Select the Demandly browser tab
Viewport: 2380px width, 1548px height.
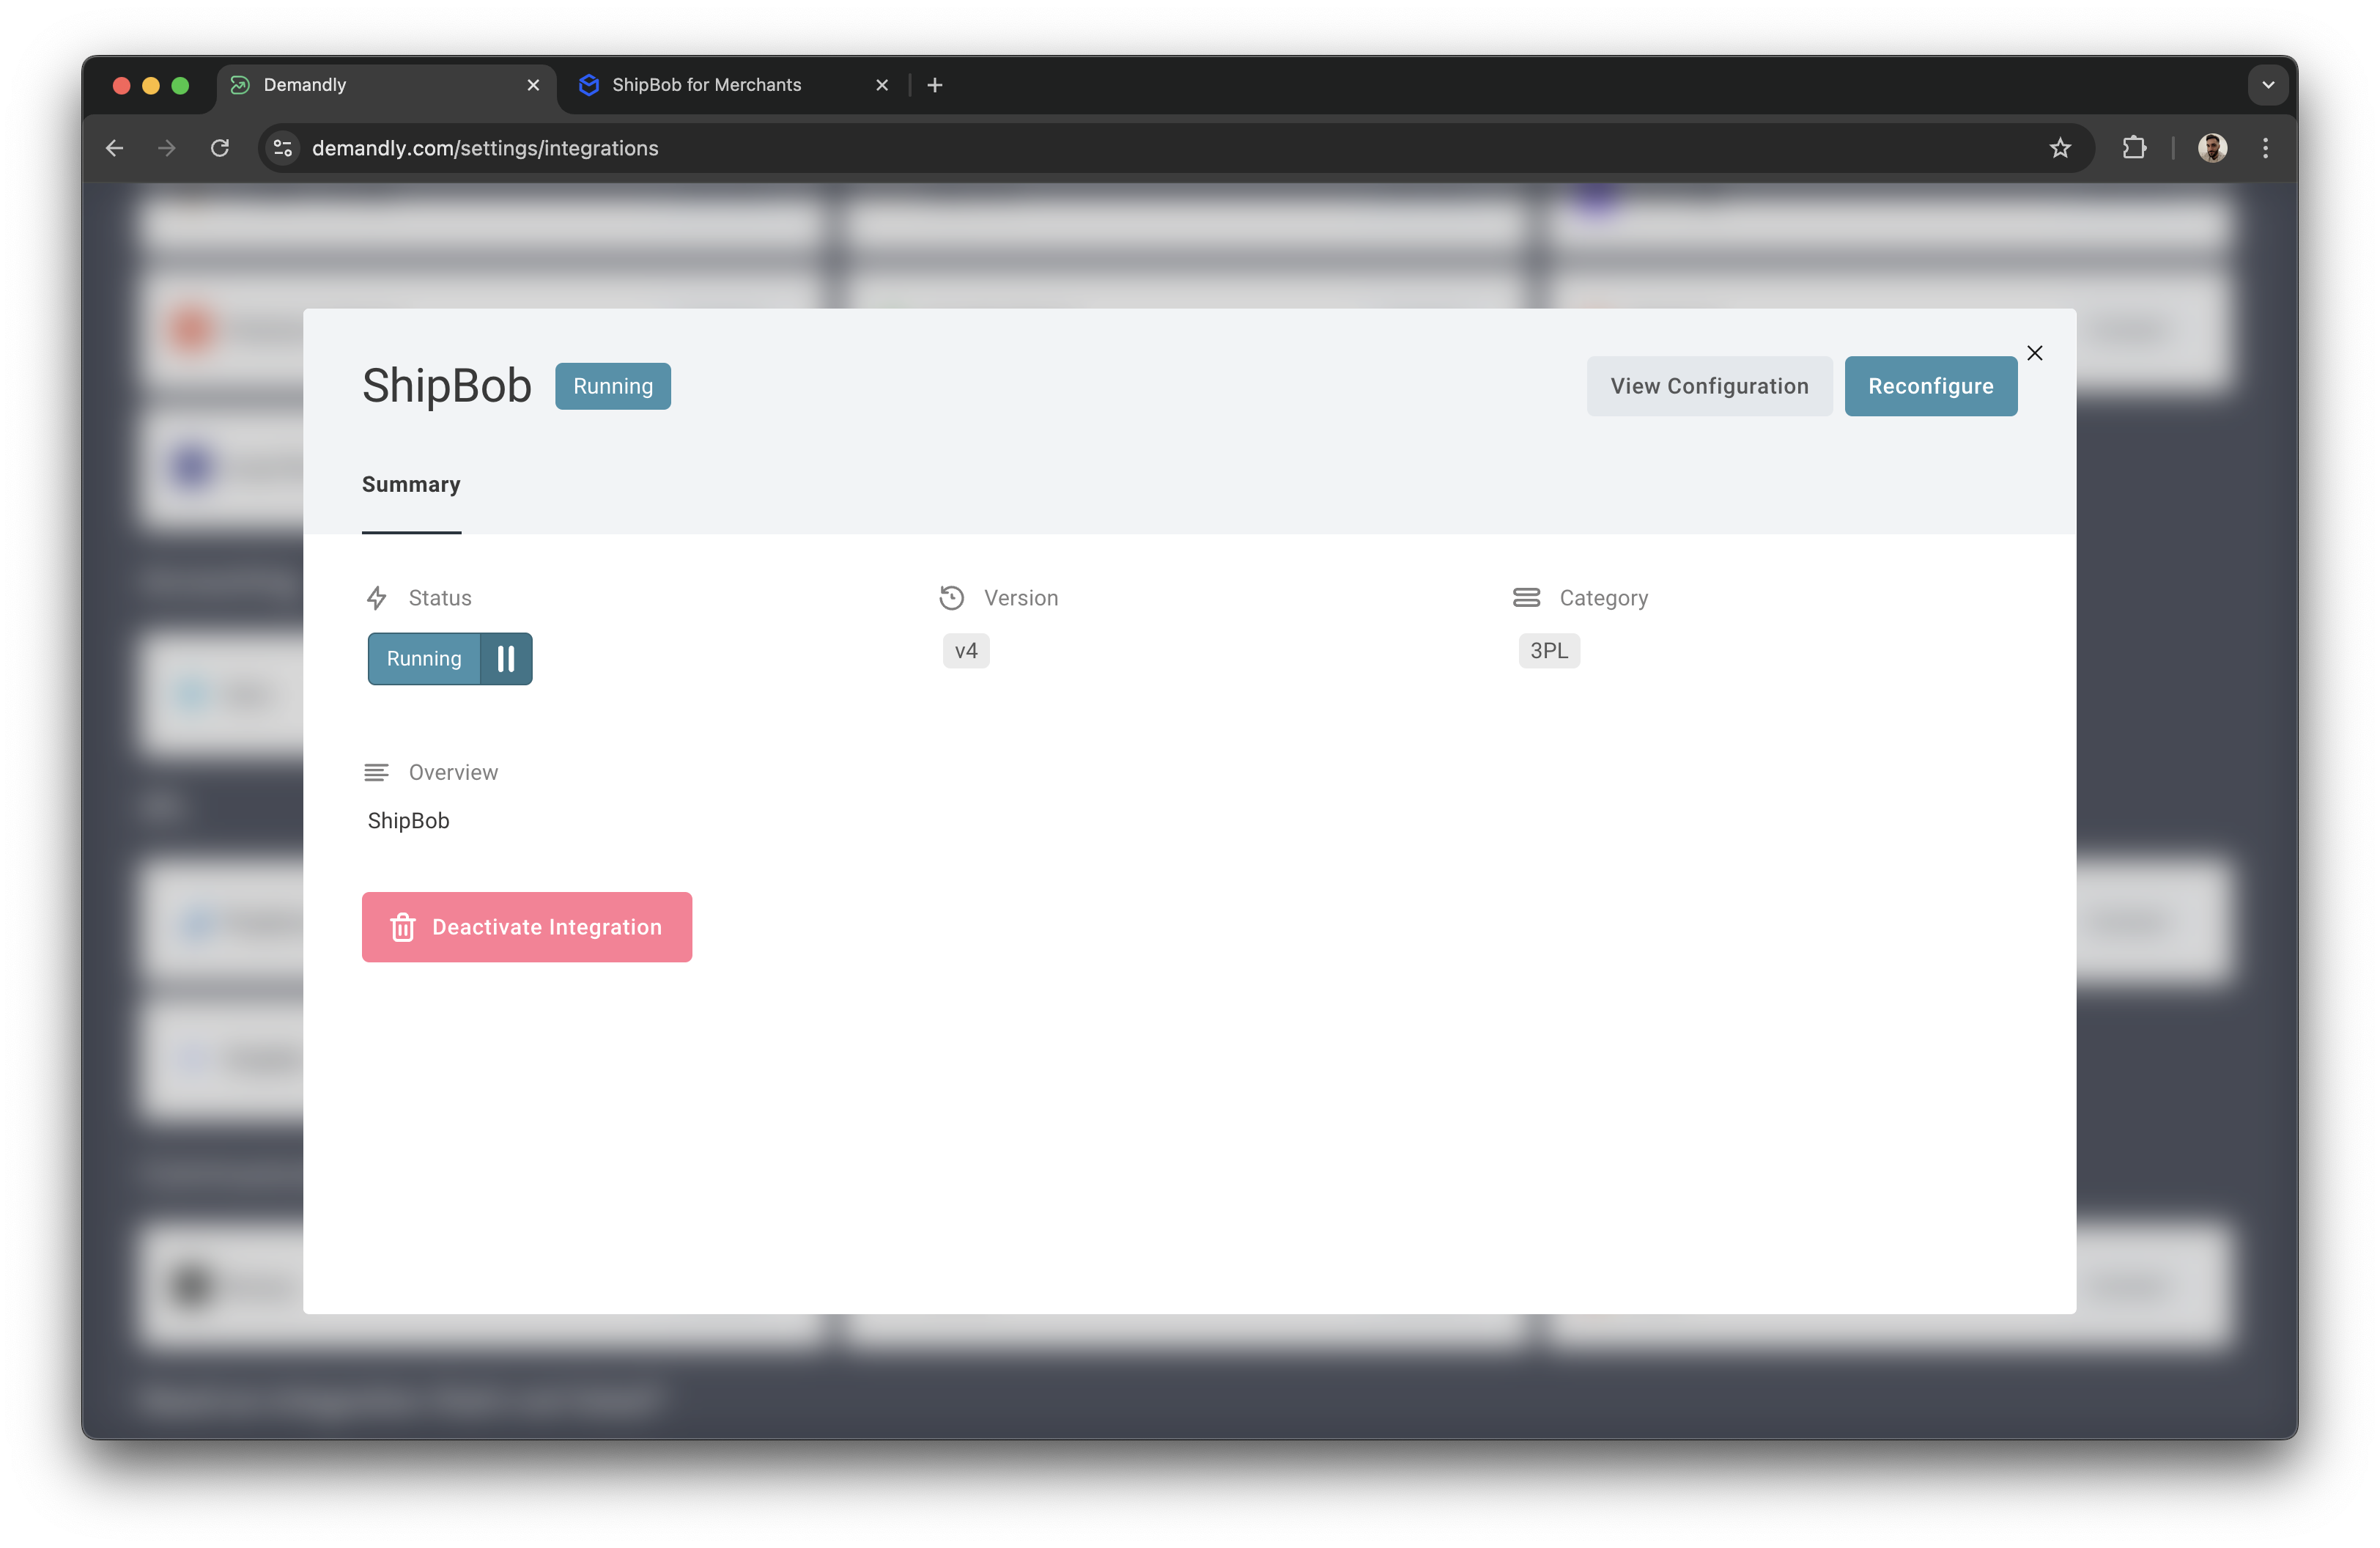click(x=303, y=85)
